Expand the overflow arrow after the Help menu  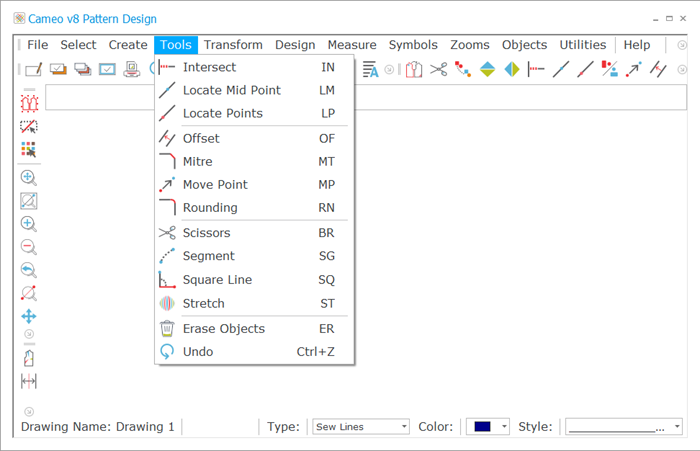pyautogui.click(x=682, y=45)
